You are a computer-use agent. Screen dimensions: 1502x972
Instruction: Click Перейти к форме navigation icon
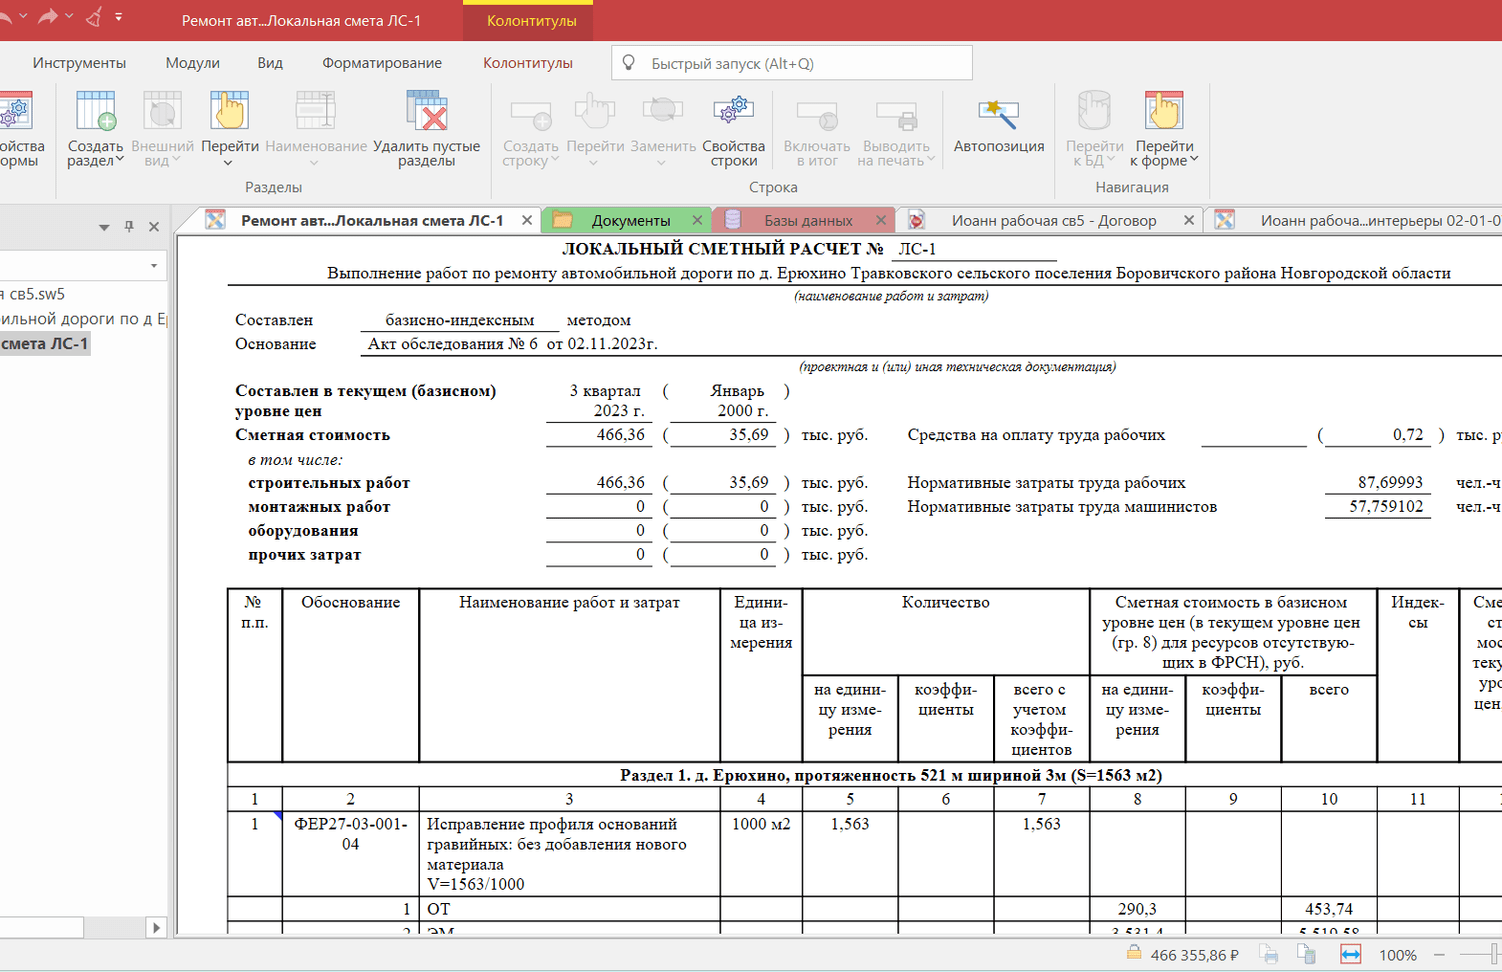1163,111
